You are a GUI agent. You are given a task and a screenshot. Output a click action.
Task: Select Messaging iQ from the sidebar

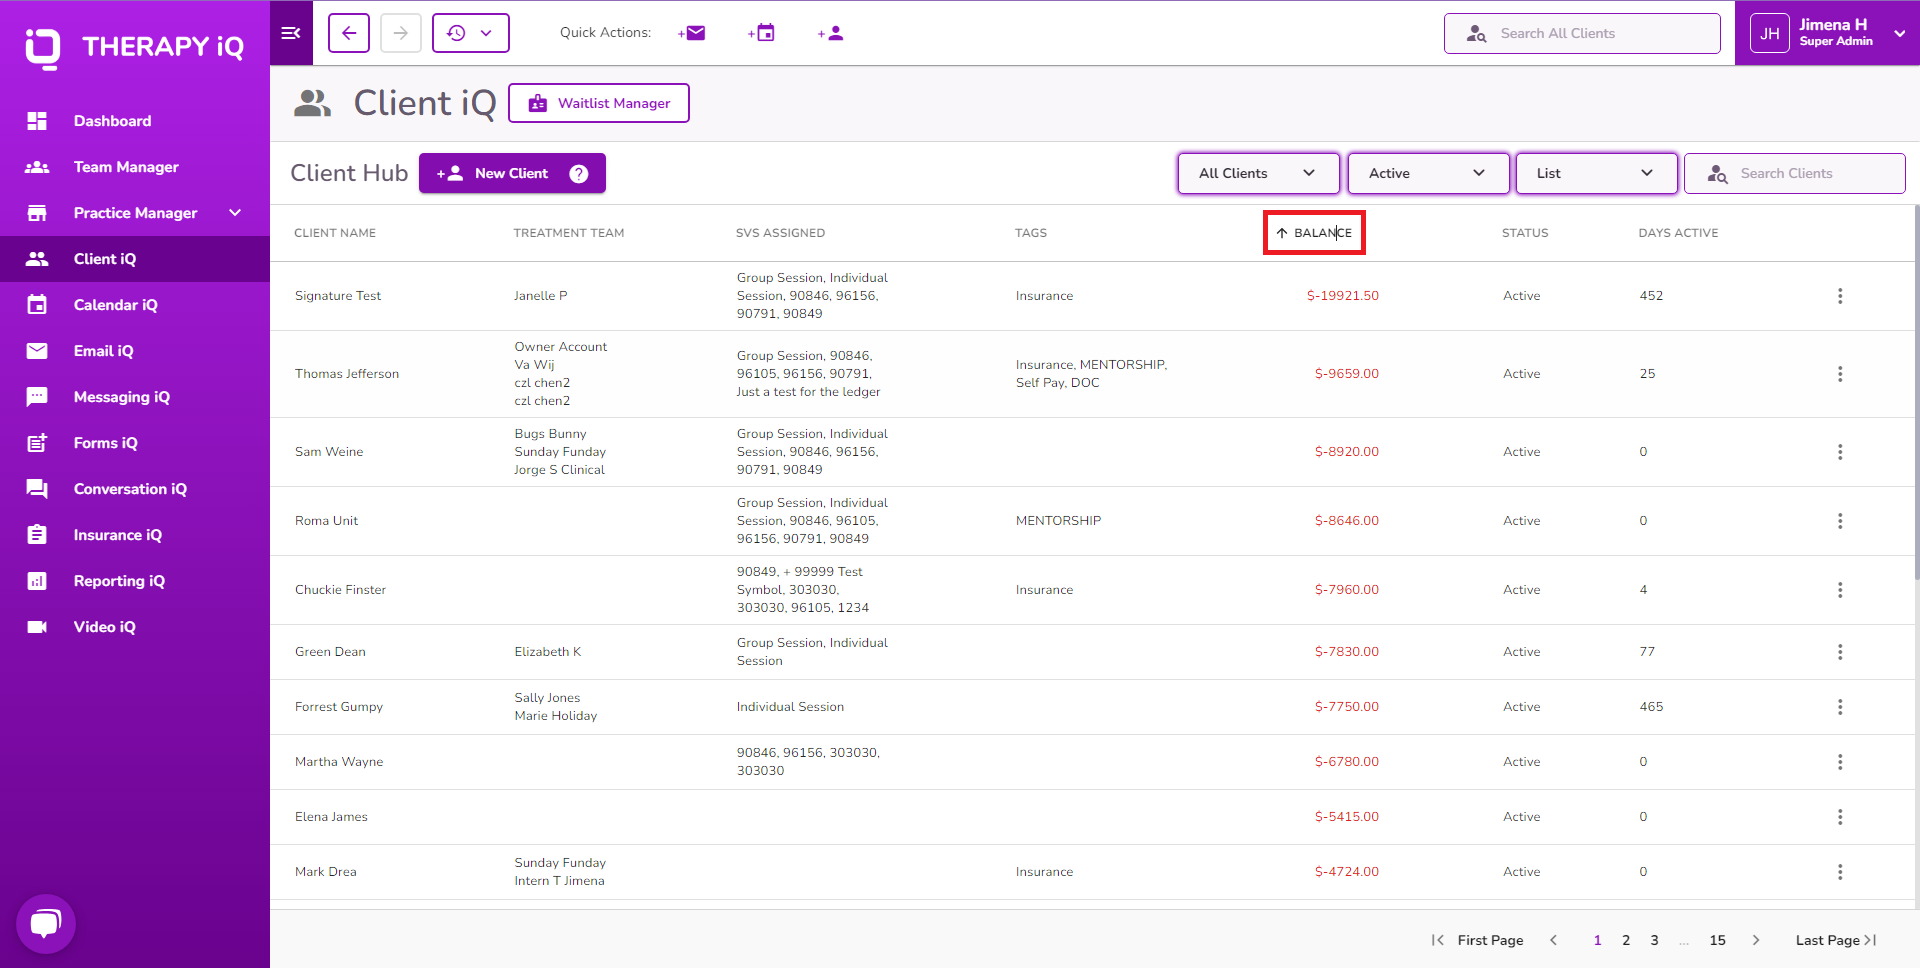(120, 396)
